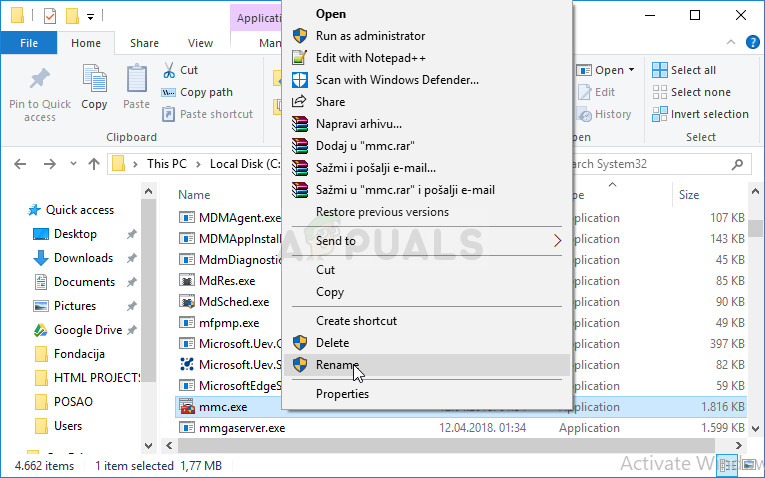Screen dimensions: 765x478
Task: Click the Pin to Quick access icon
Action: pos(40,79)
